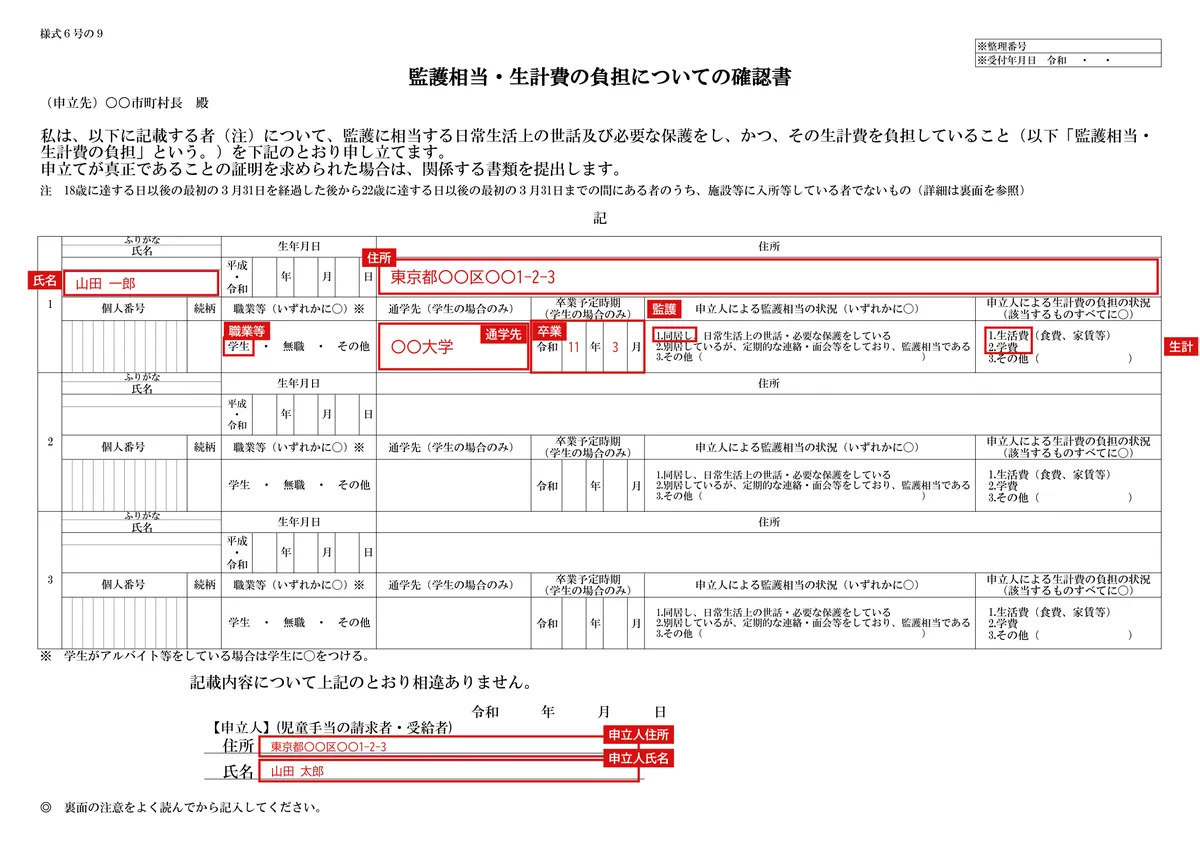This screenshot has height=849, width=1200.
Task: Click the red 生計 tag
Action: 1181,346
